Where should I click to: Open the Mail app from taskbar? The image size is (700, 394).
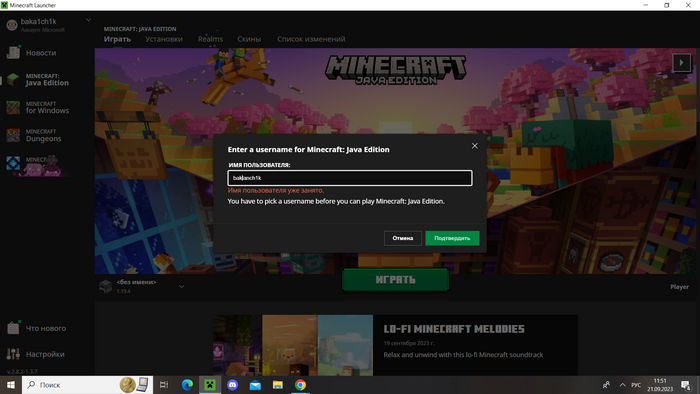[x=255, y=385]
